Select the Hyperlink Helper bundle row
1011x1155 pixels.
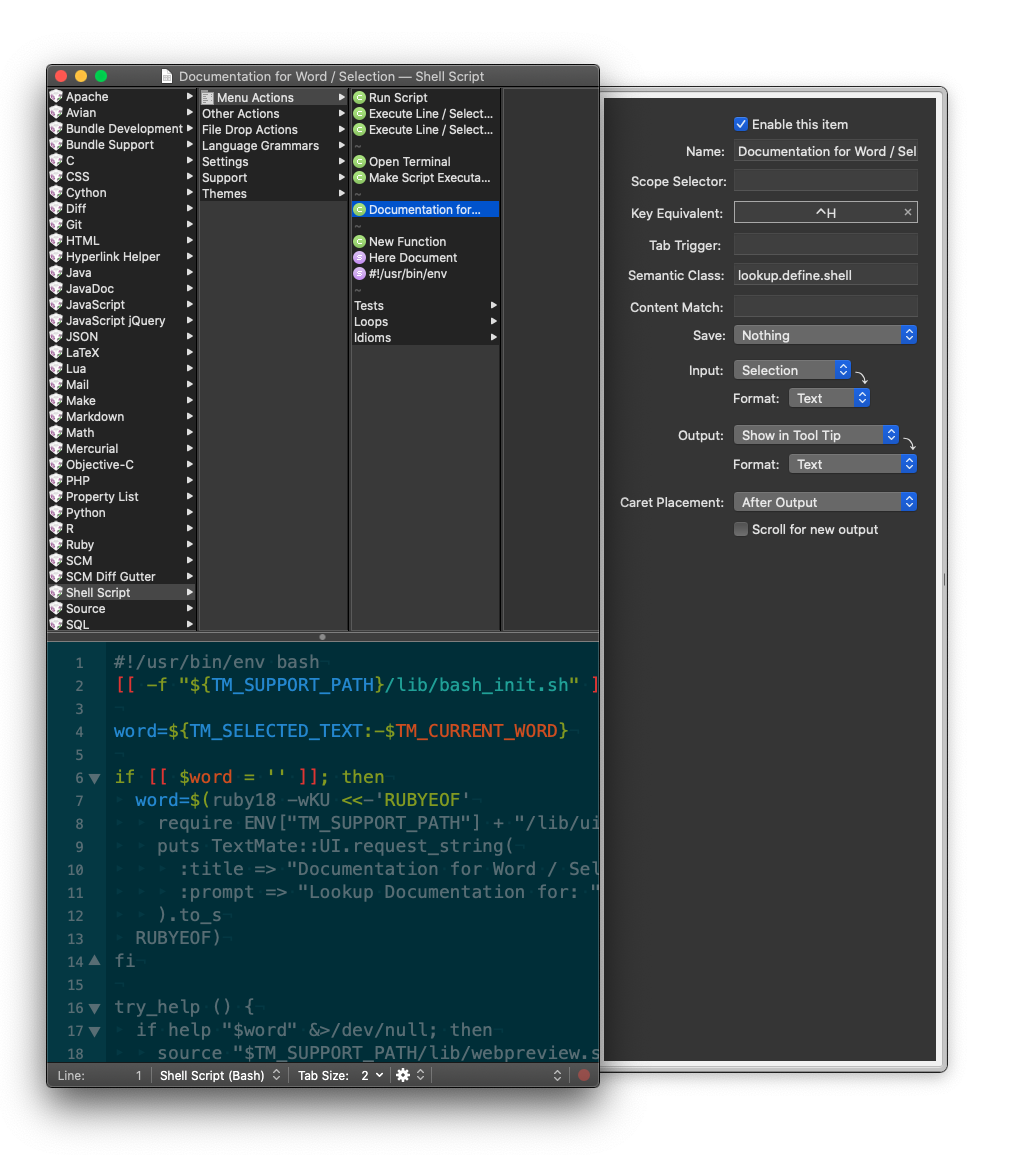click(122, 256)
